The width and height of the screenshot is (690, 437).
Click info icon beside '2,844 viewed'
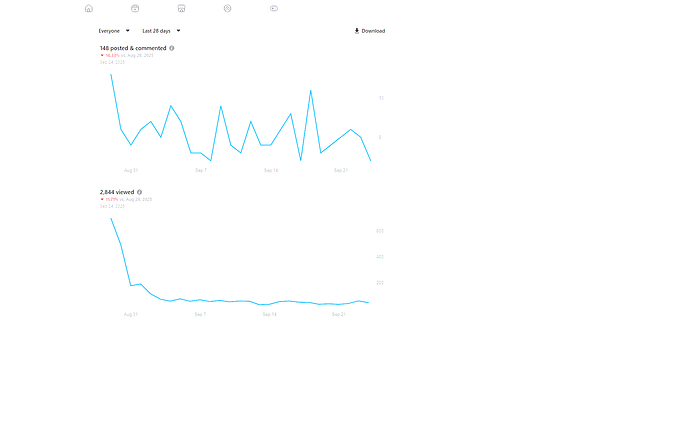tap(139, 192)
